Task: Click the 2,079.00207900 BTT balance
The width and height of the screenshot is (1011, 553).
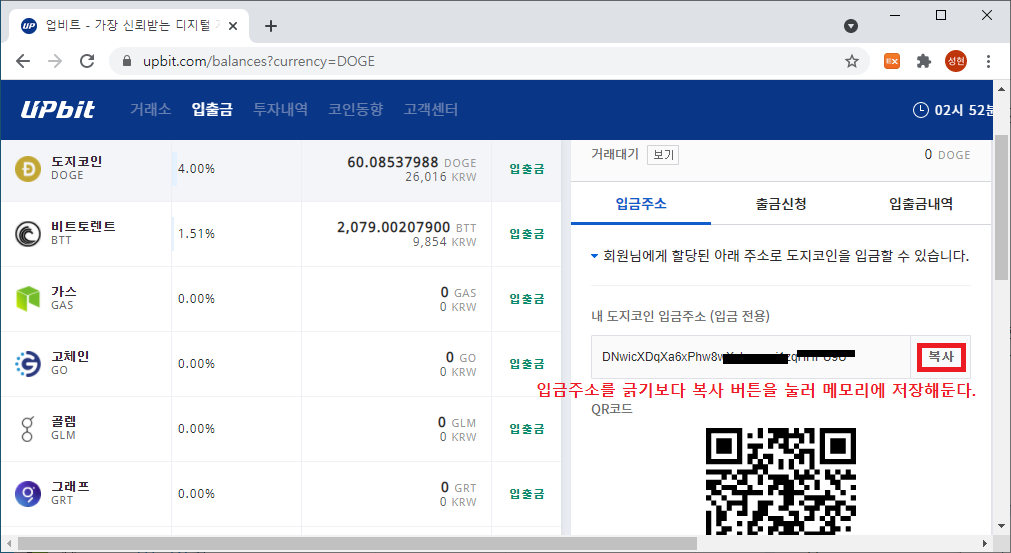Action: click(x=406, y=227)
